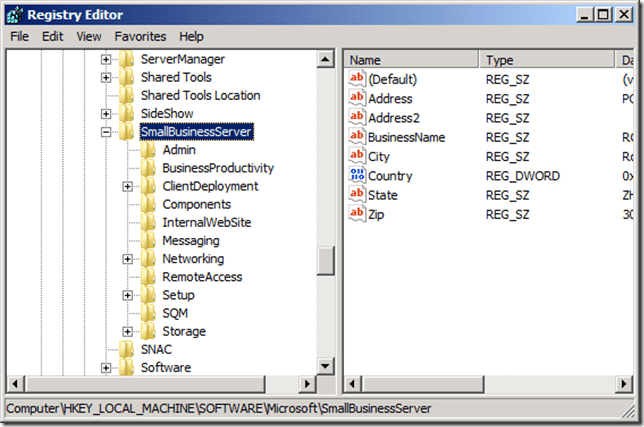The image size is (644, 427).
Task: Open the Help menu
Action: point(191,37)
